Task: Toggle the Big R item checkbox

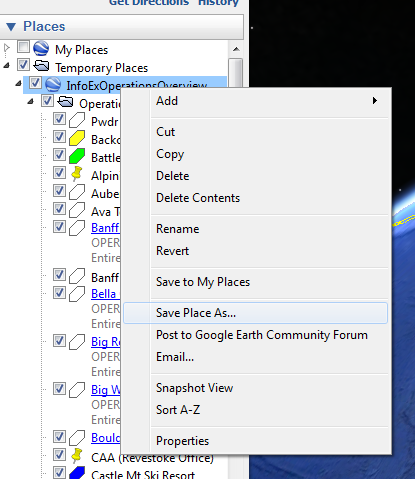Action: pyautogui.click(x=59, y=341)
